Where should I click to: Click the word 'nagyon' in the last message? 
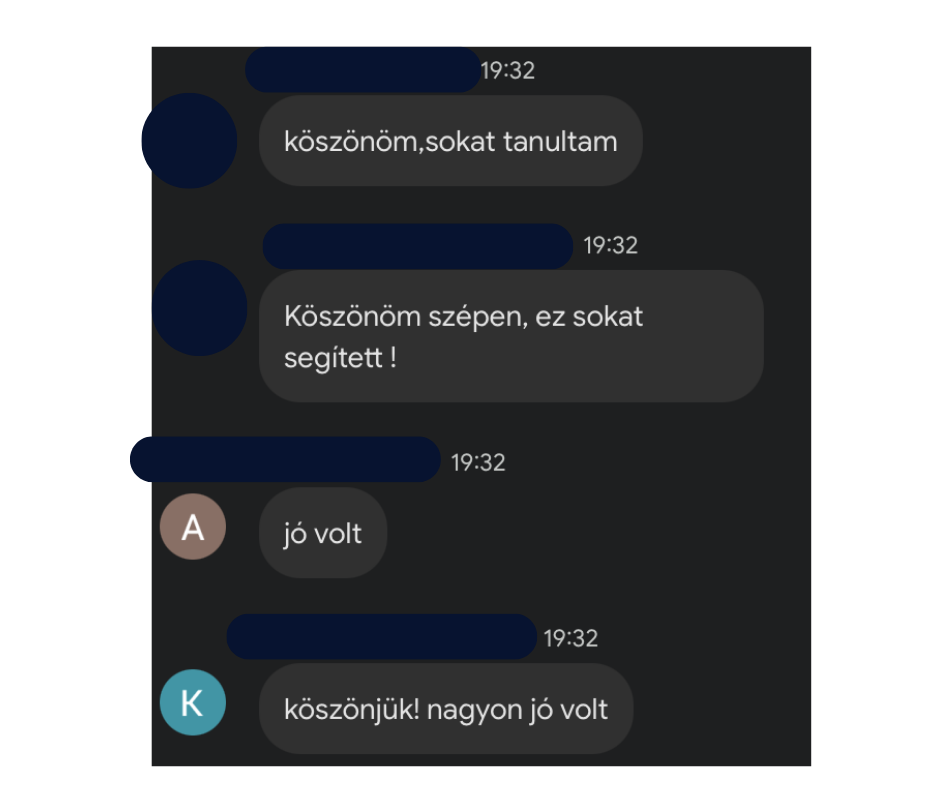coord(474,711)
